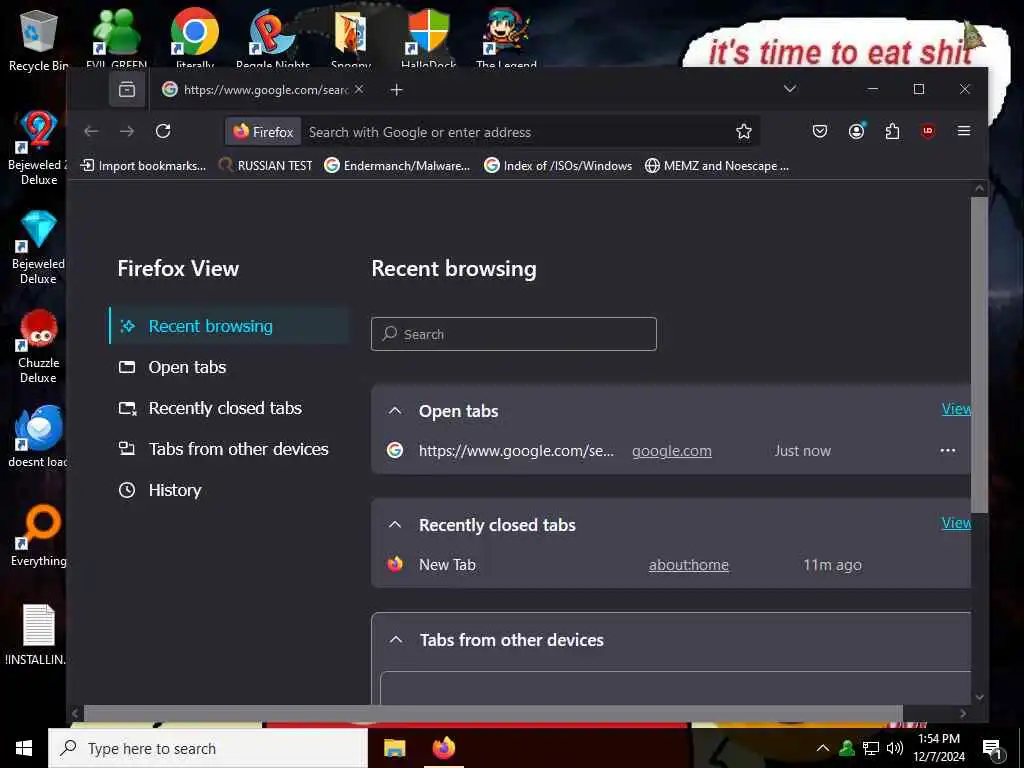The height and width of the screenshot is (768, 1024).
Task: Select History in Firefox View sidebar
Action: tap(229, 490)
